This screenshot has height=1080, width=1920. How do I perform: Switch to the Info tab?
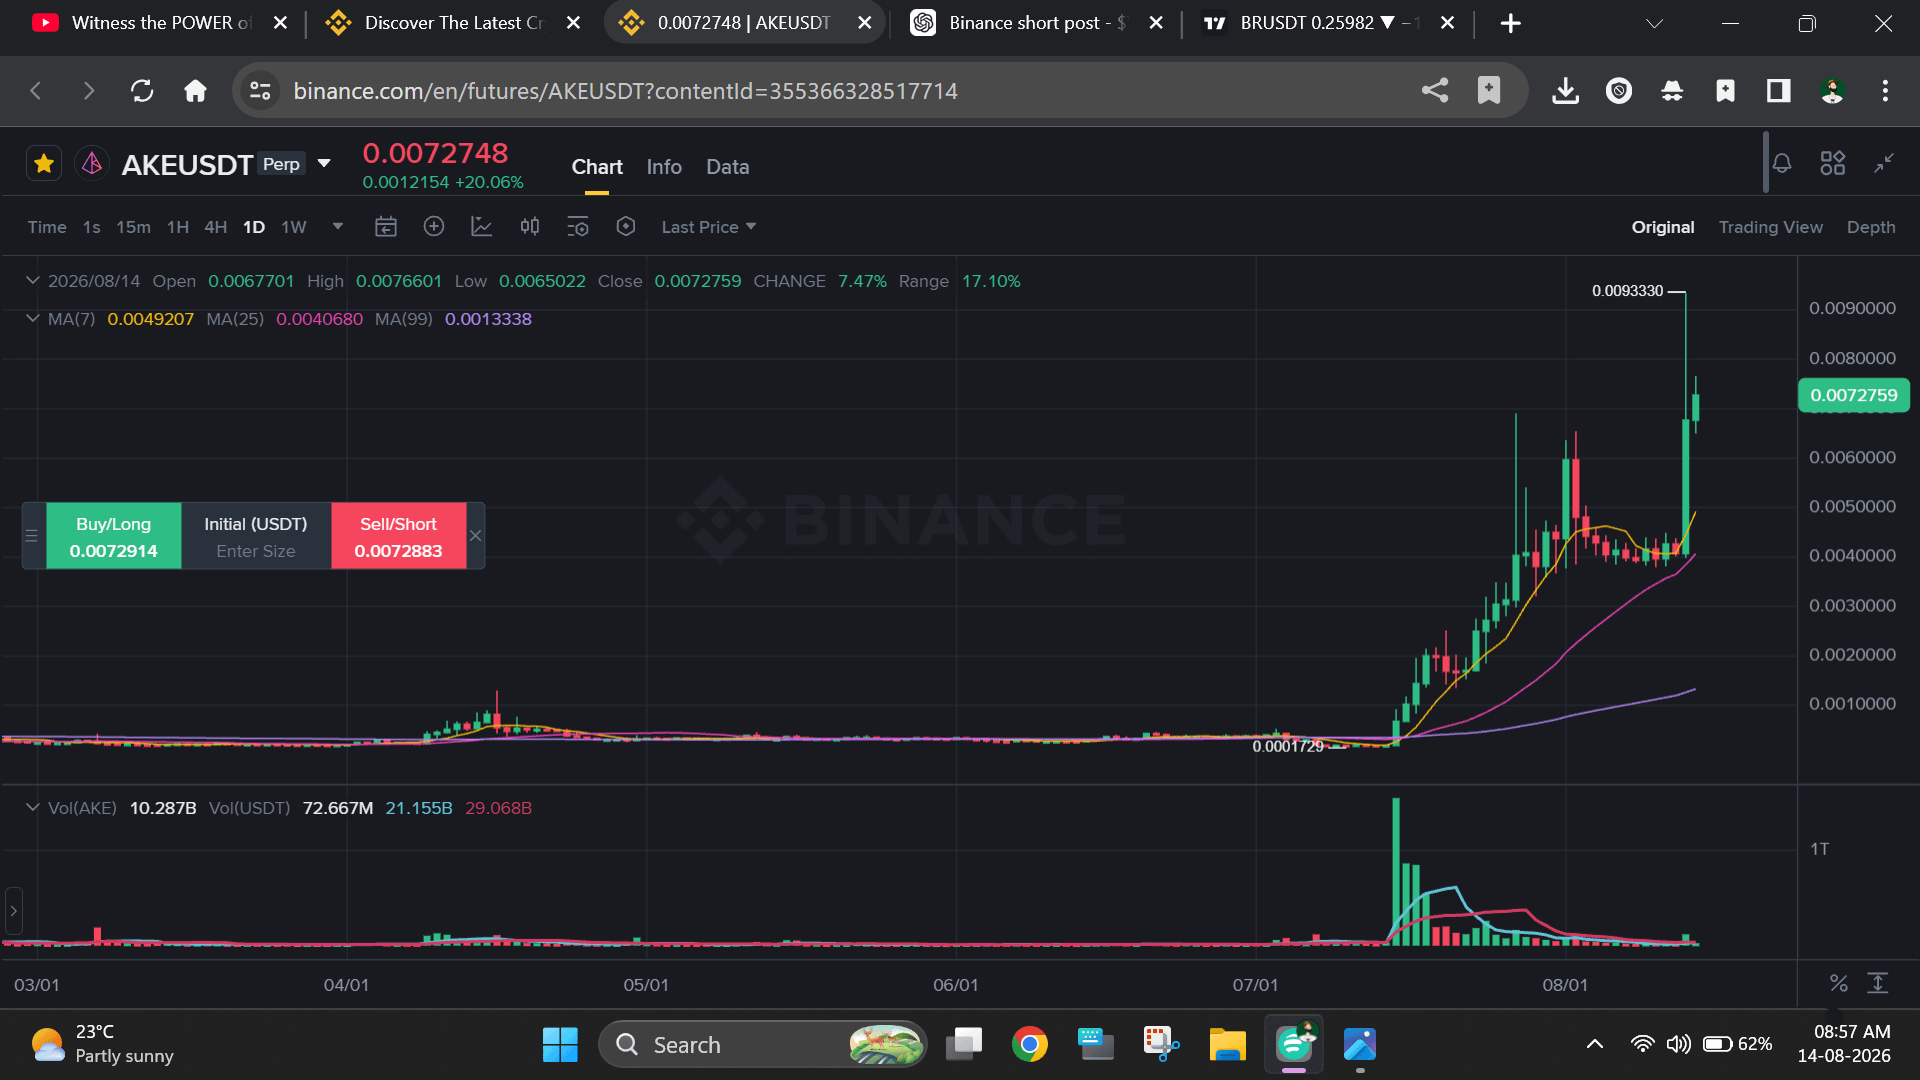[x=664, y=167]
